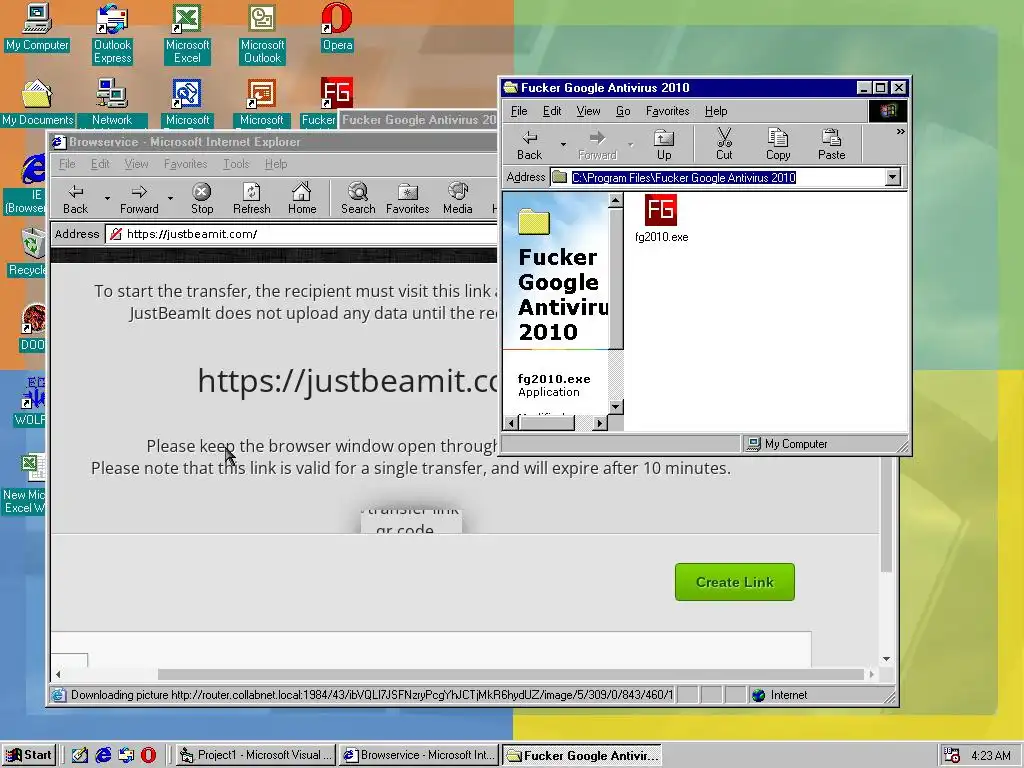Open Back history dropdown arrow in explorer
This screenshot has width=1024, height=768.
pyautogui.click(x=563, y=144)
